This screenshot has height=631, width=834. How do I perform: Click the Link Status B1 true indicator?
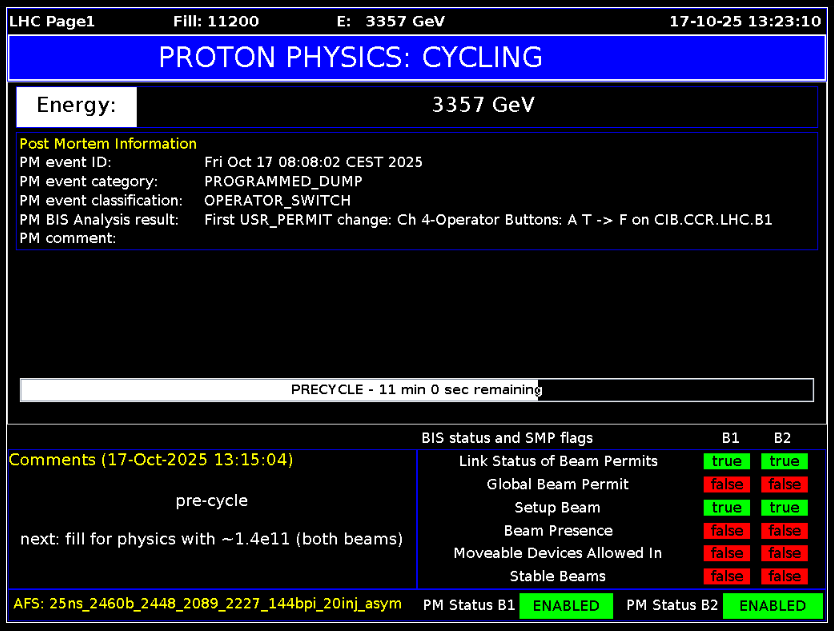click(727, 461)
